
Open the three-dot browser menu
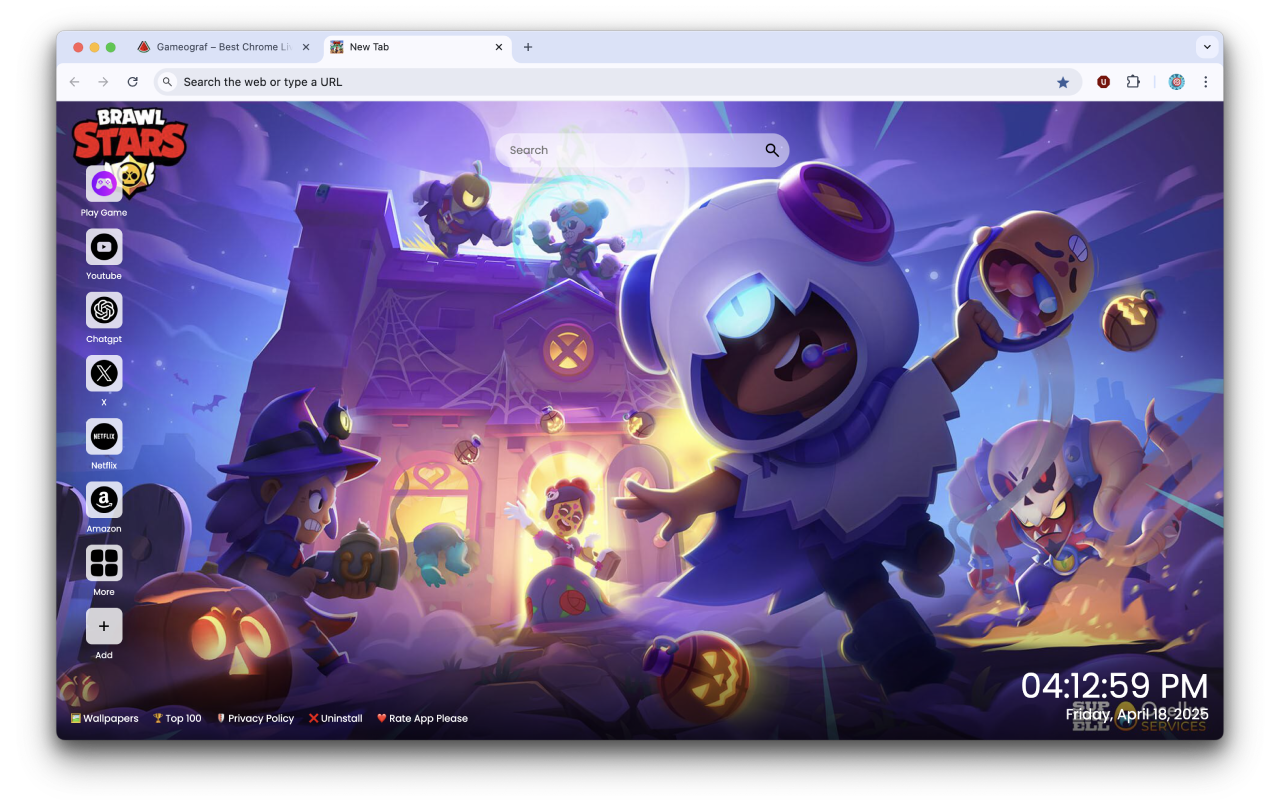(x=1206, y=81)
